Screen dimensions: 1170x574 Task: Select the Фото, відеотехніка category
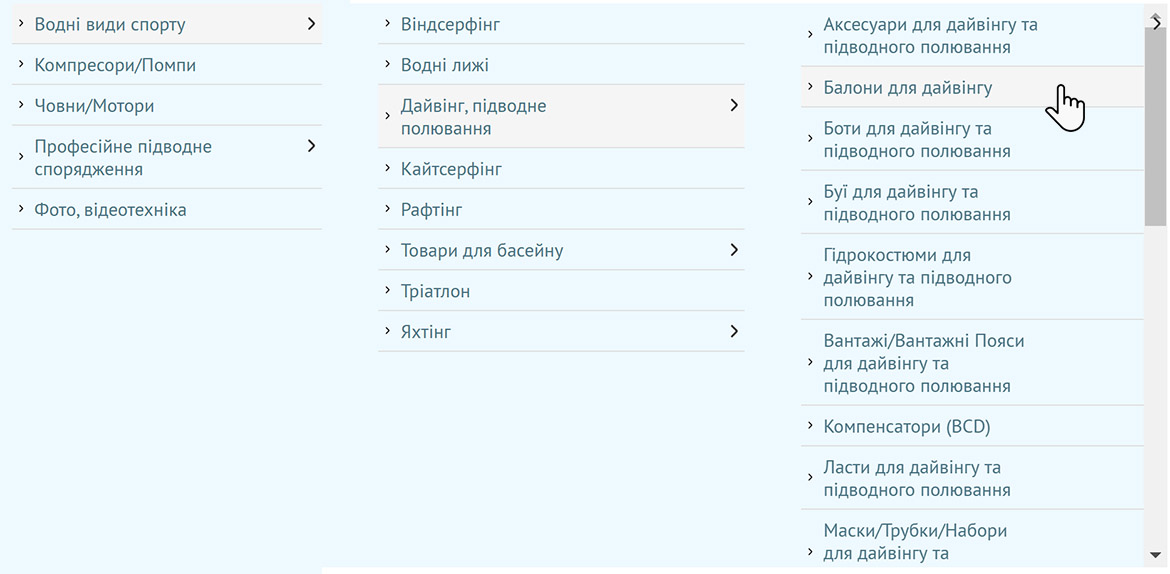point(110,210)
